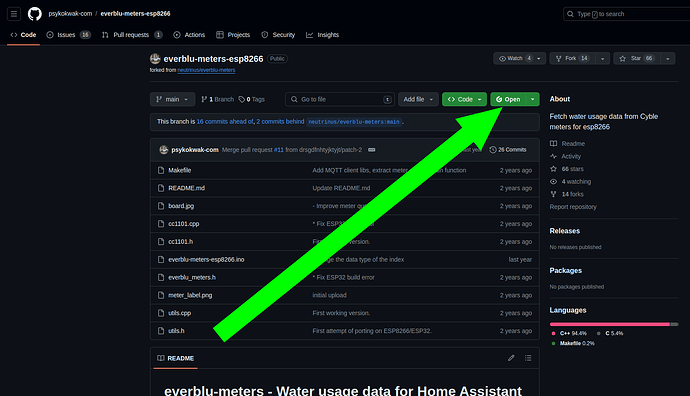The height and width of the screenshot is (396, 690).
Task: Open the main branch selector
Action: point(172,99)
